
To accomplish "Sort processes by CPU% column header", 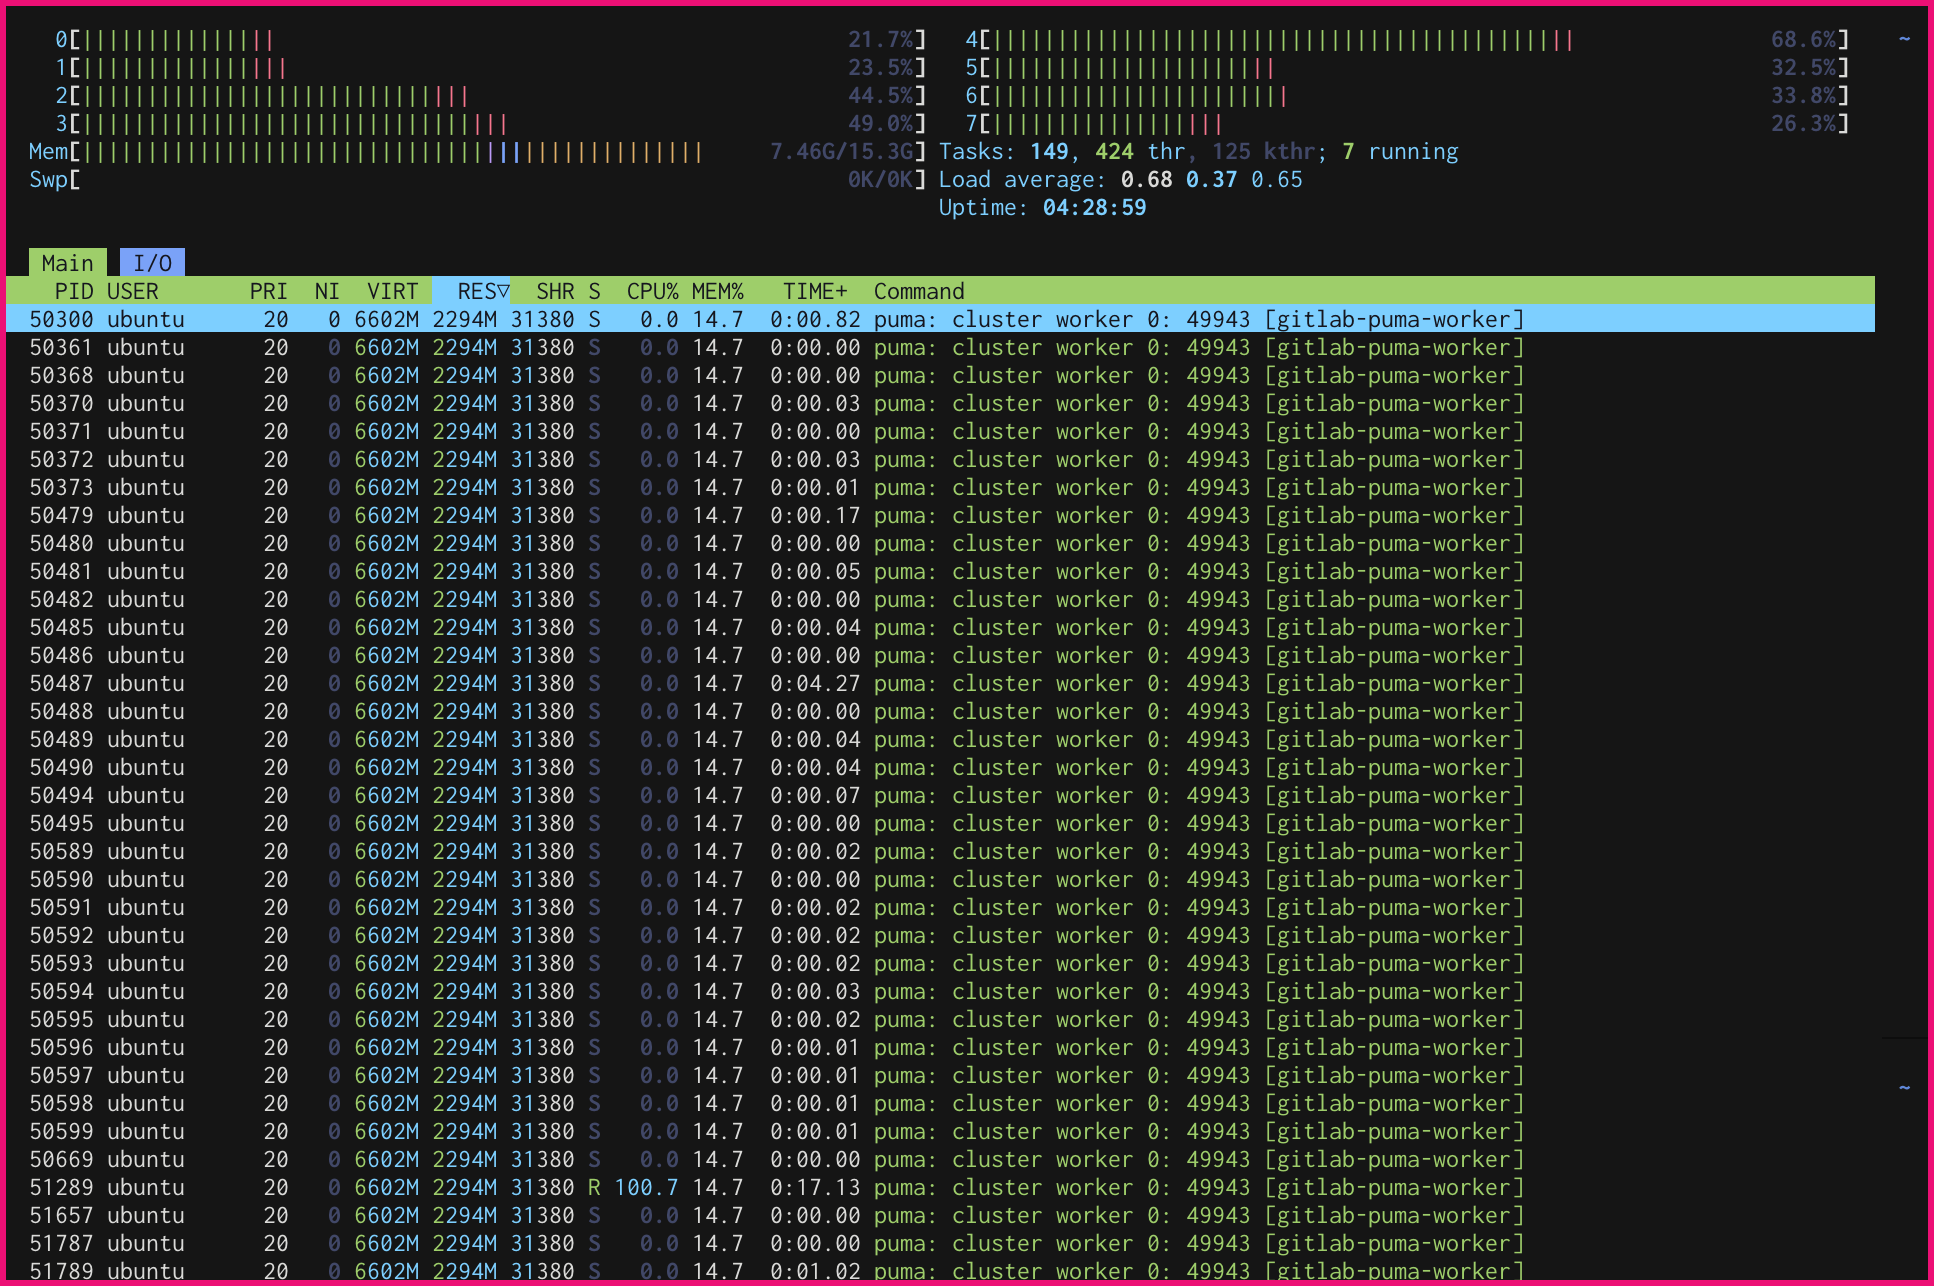I will [653, 291].
